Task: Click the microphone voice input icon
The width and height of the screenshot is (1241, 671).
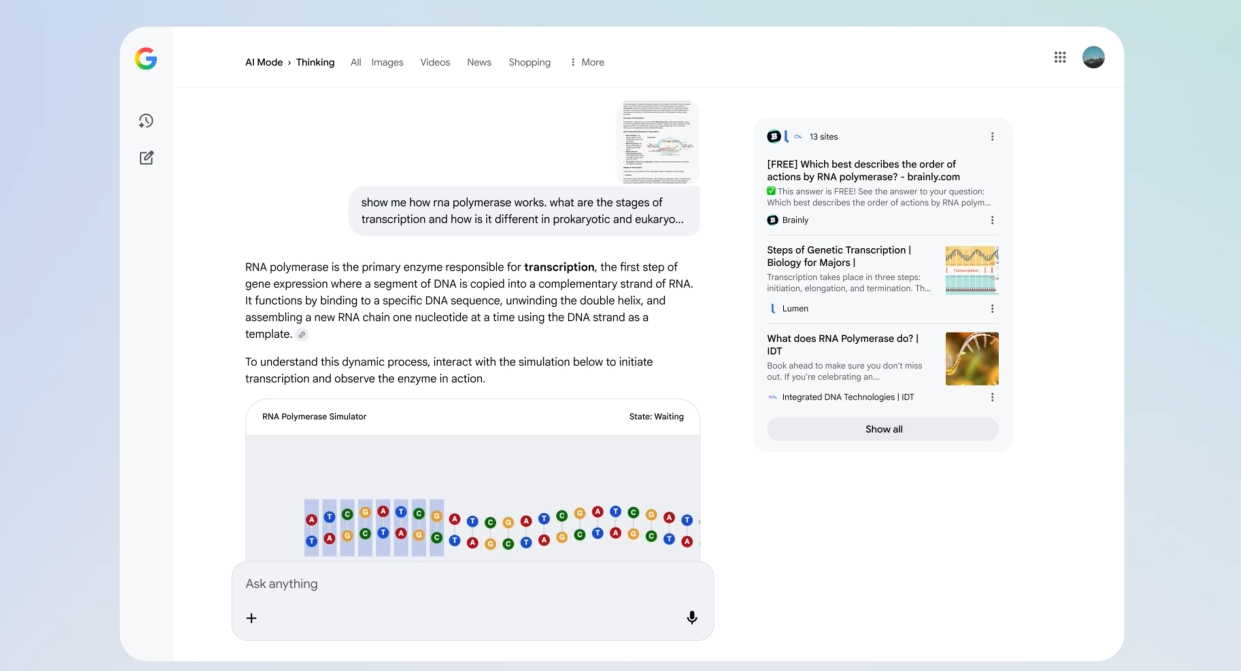Action: pyautogui.click(x=691, y=618)
